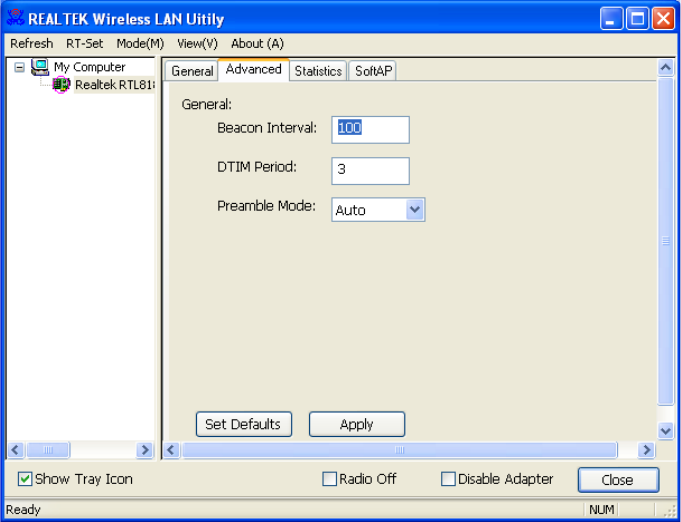Click the Apply button
The width and height of the screenshot is (681, 522).
point(357,424)
